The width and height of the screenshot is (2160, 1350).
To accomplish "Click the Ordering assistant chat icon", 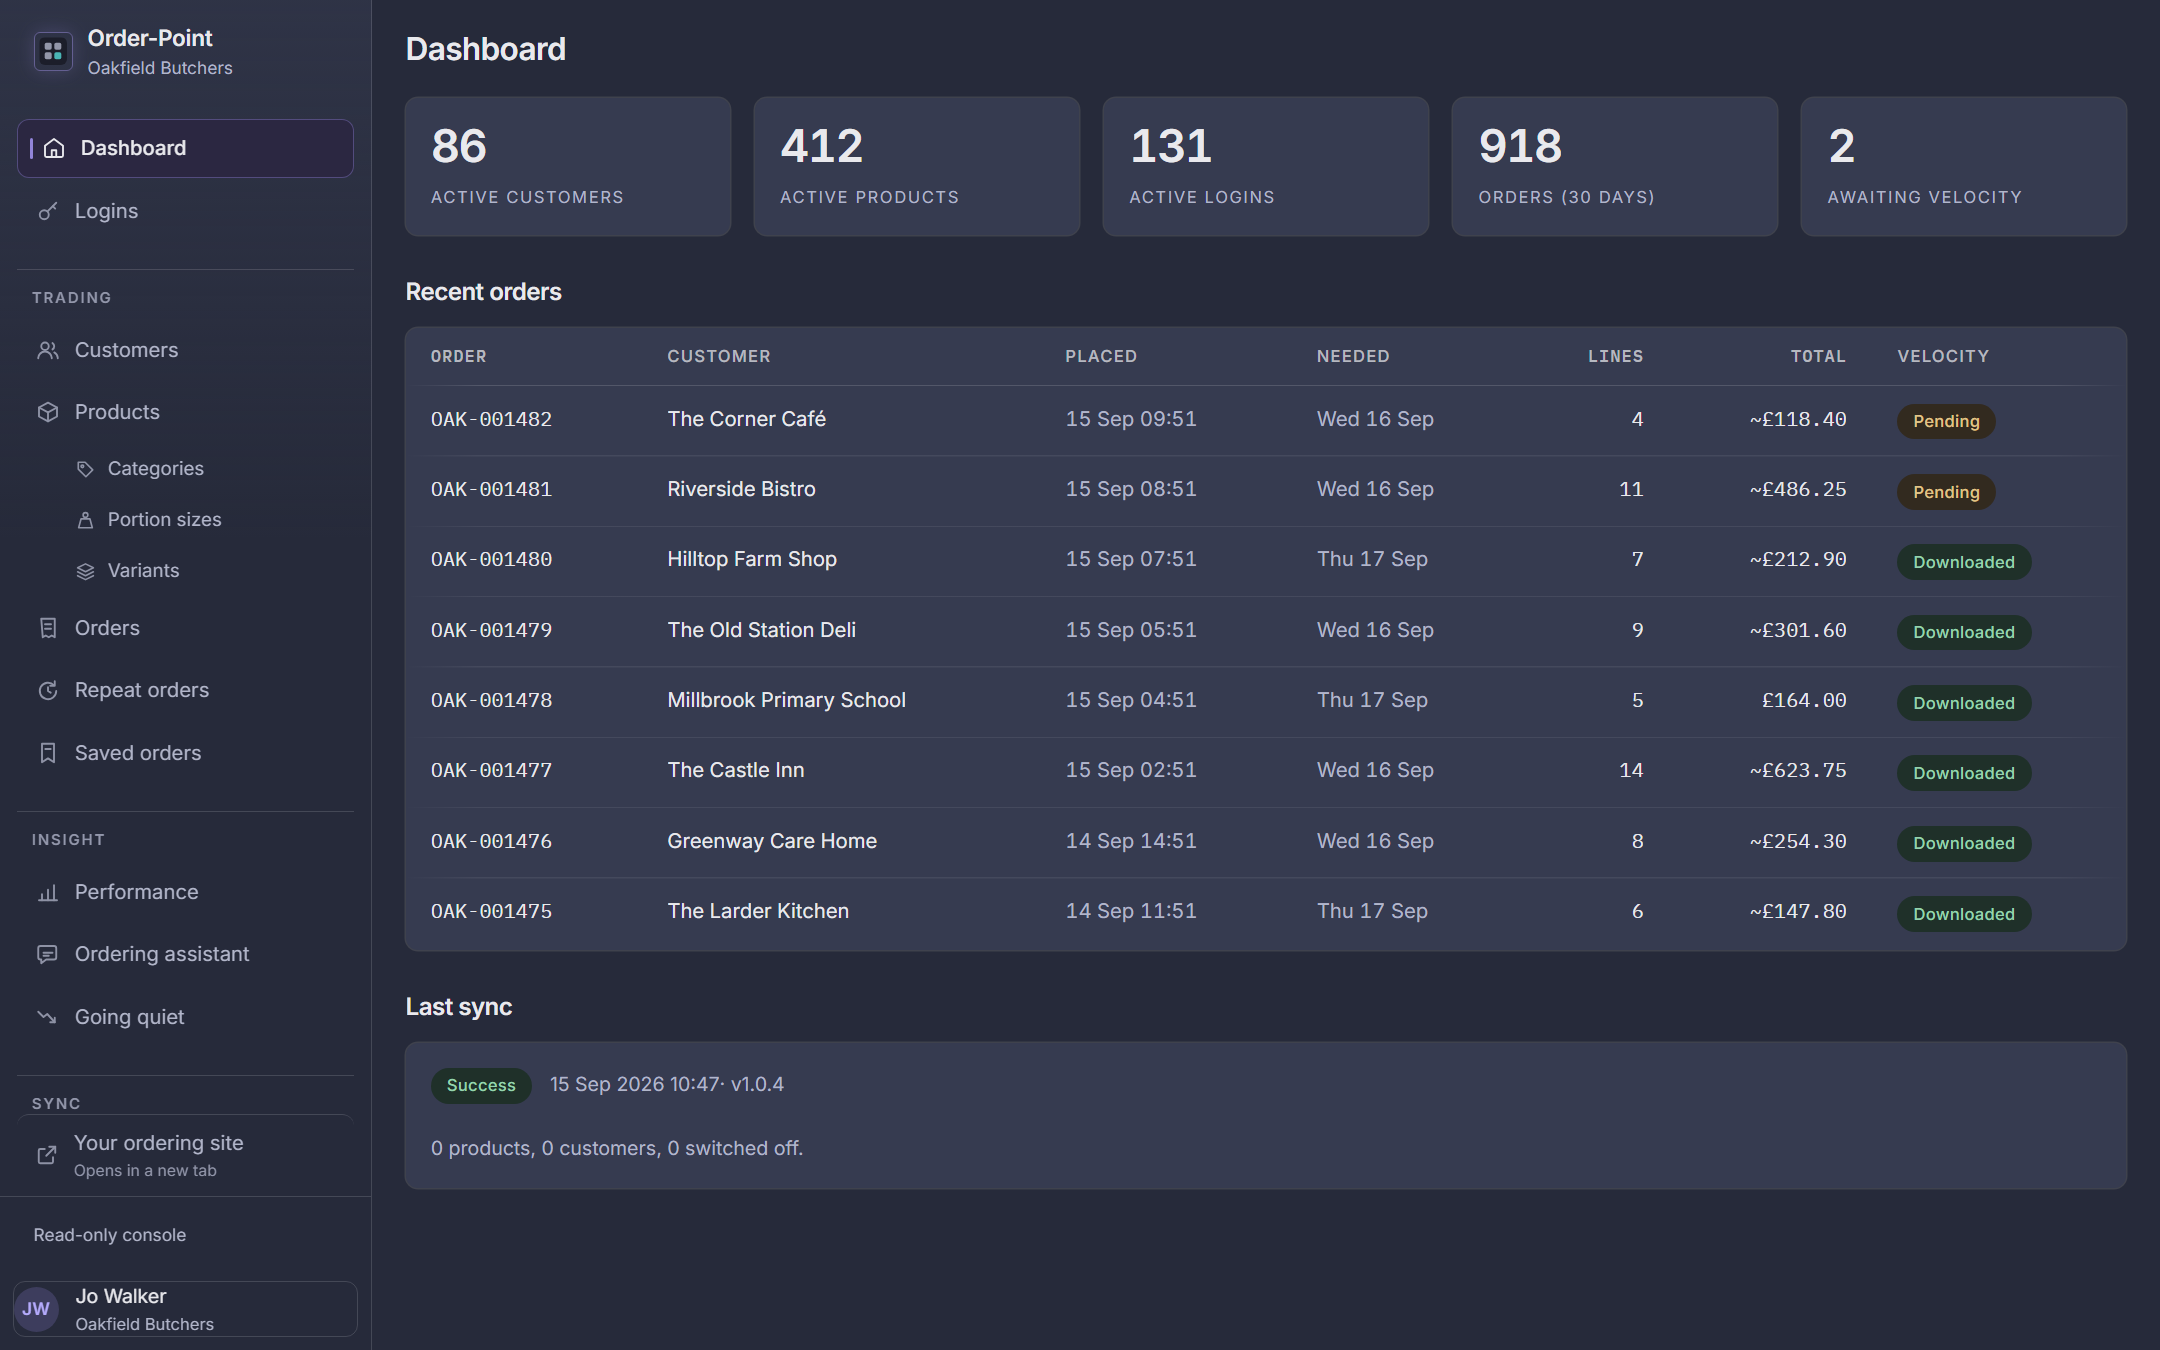I will (x=47, y=954).
